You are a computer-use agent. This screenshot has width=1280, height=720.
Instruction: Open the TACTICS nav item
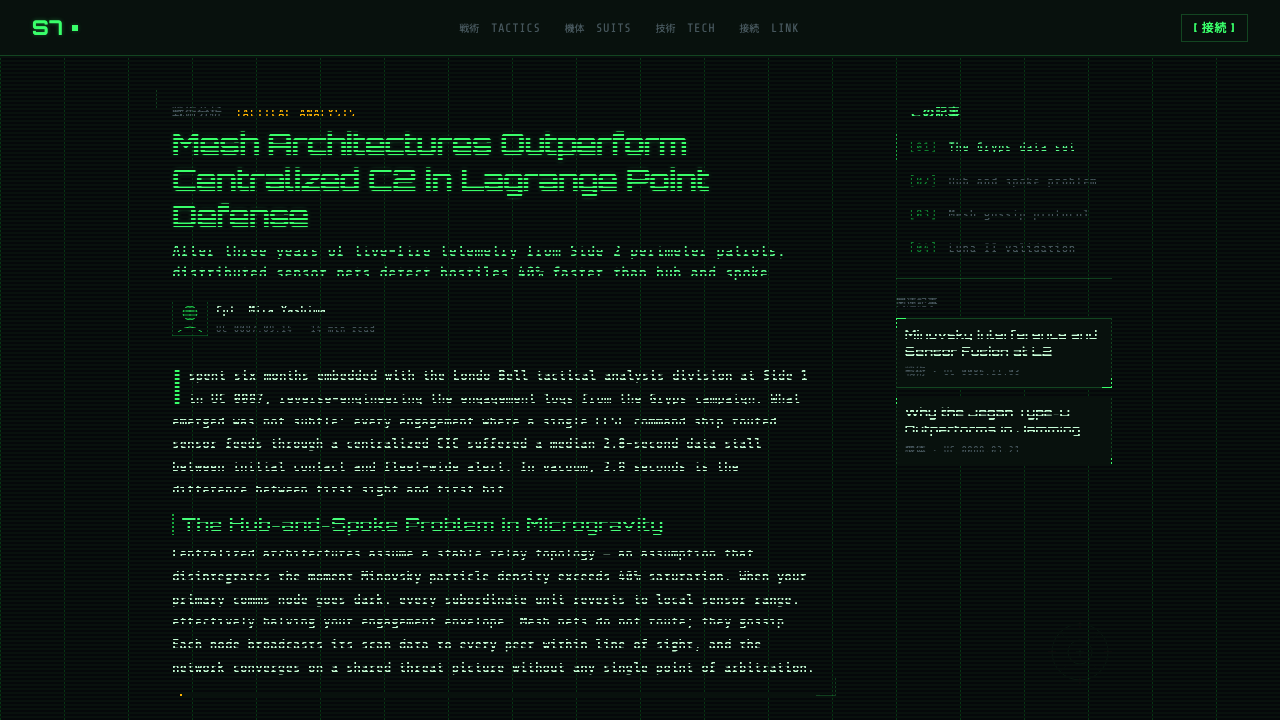click(x=500, y=28)
